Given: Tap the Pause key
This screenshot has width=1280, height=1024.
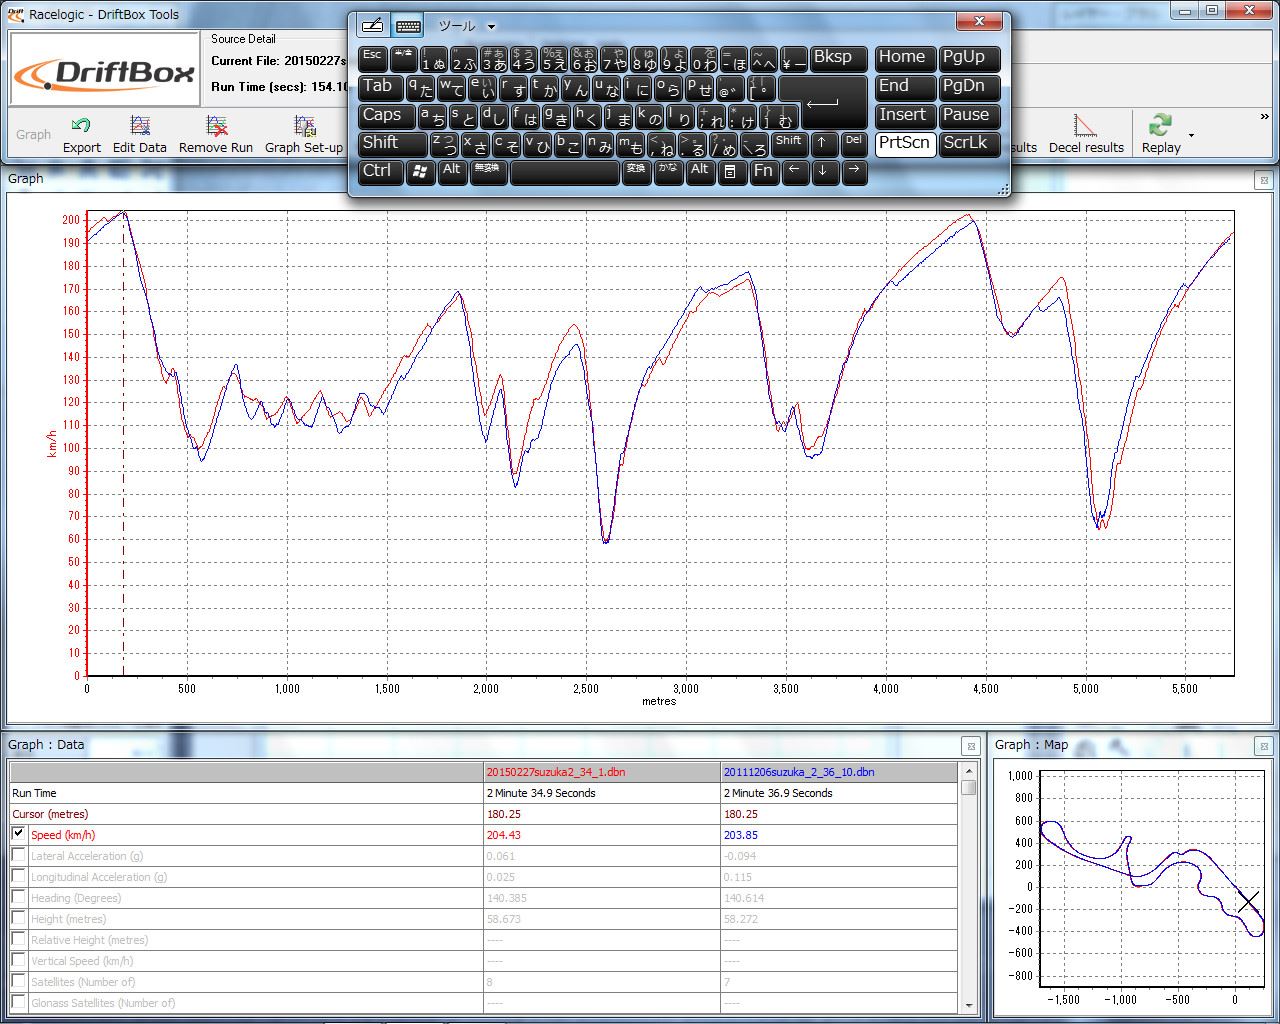Looking at the screenshot, I should (x=969, y=115).
